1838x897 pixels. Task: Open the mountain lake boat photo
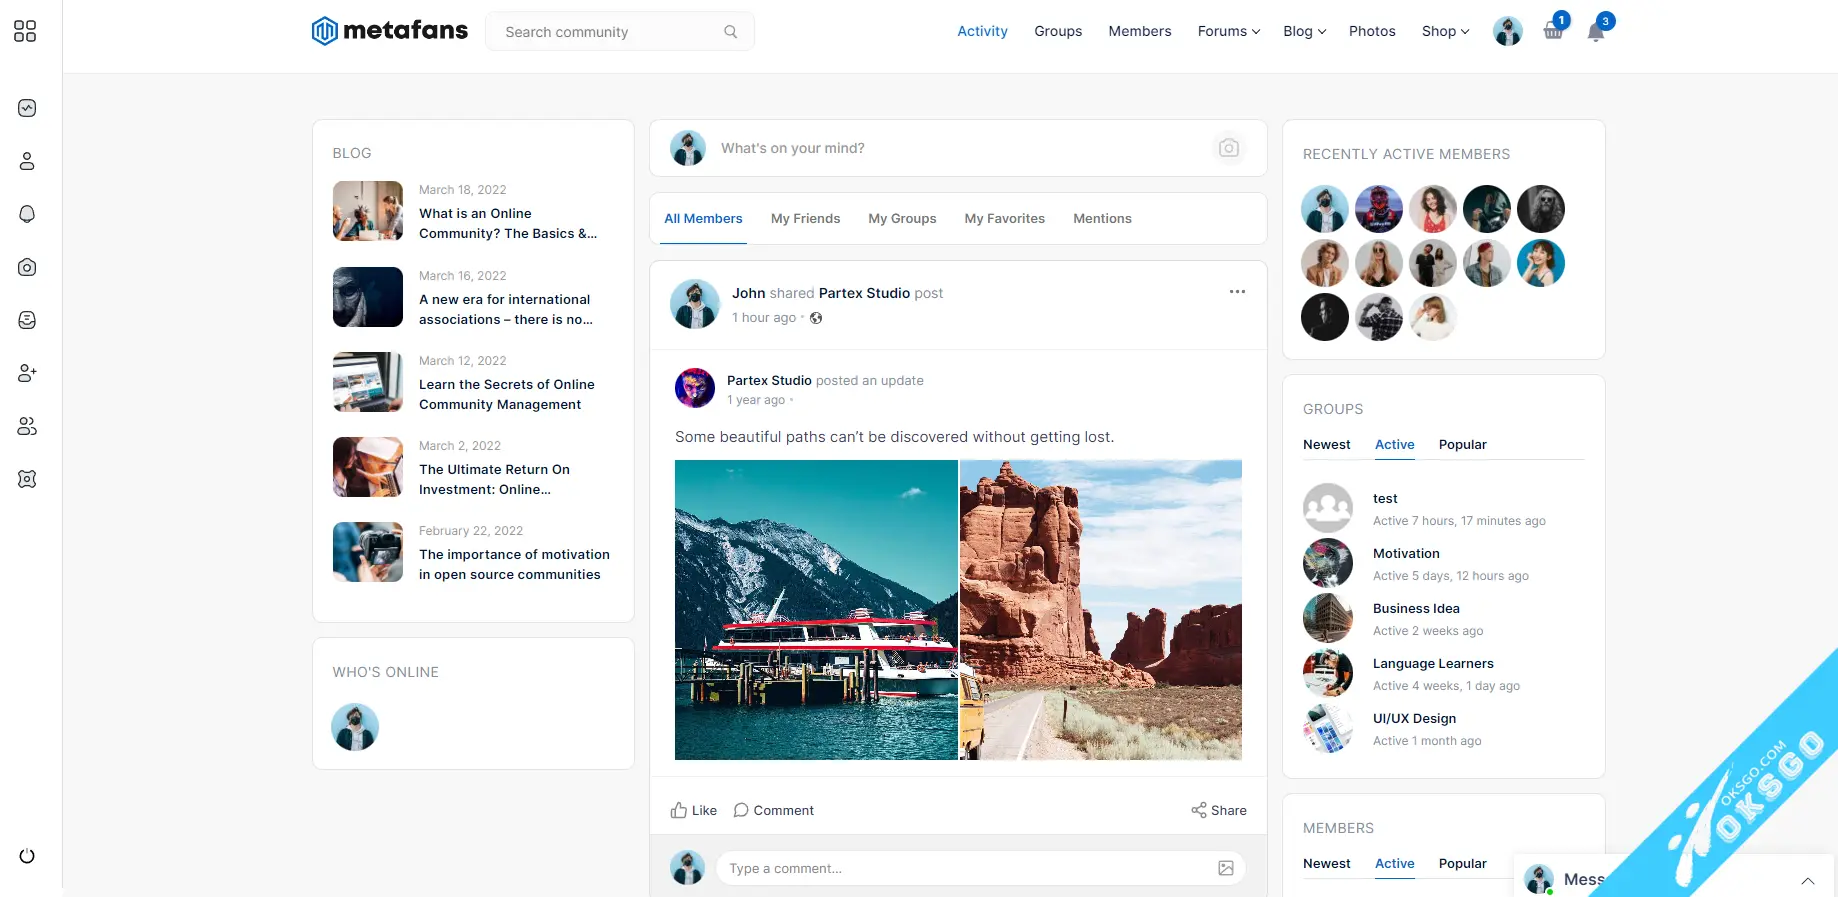(816, 610)
